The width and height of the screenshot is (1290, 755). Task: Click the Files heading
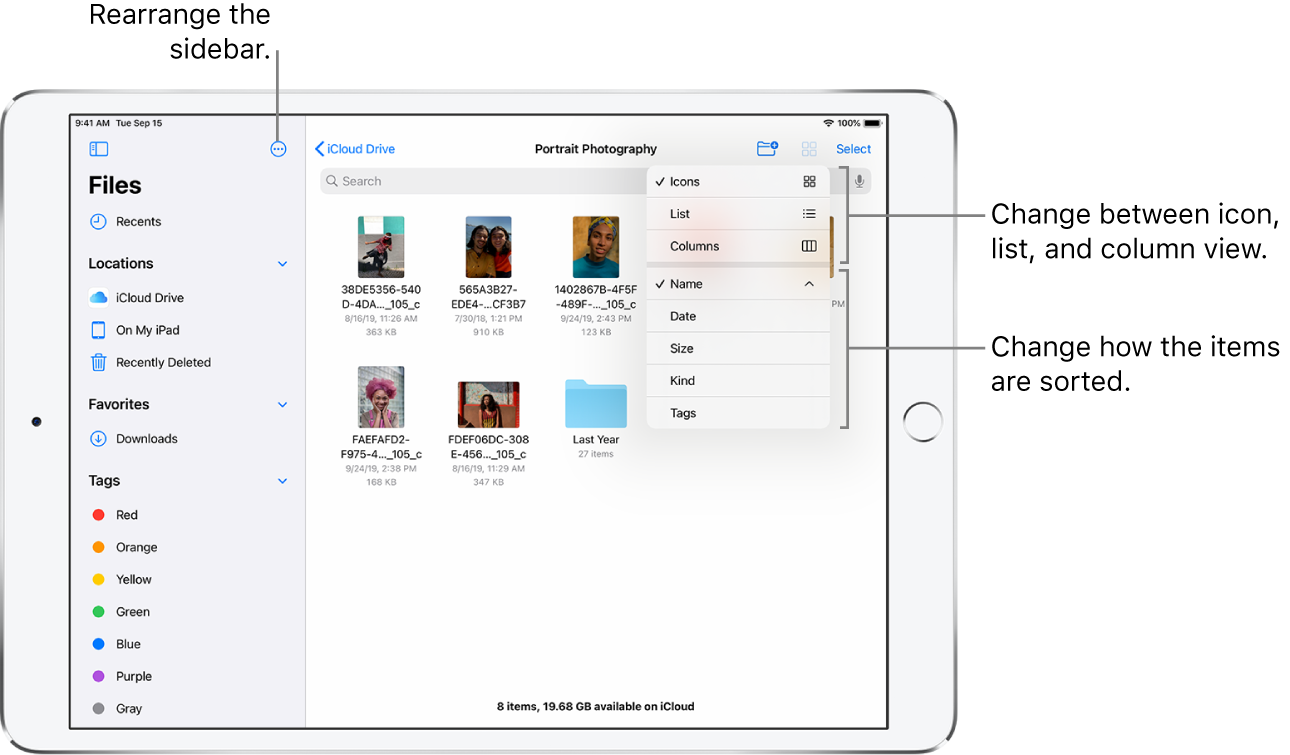115,185
